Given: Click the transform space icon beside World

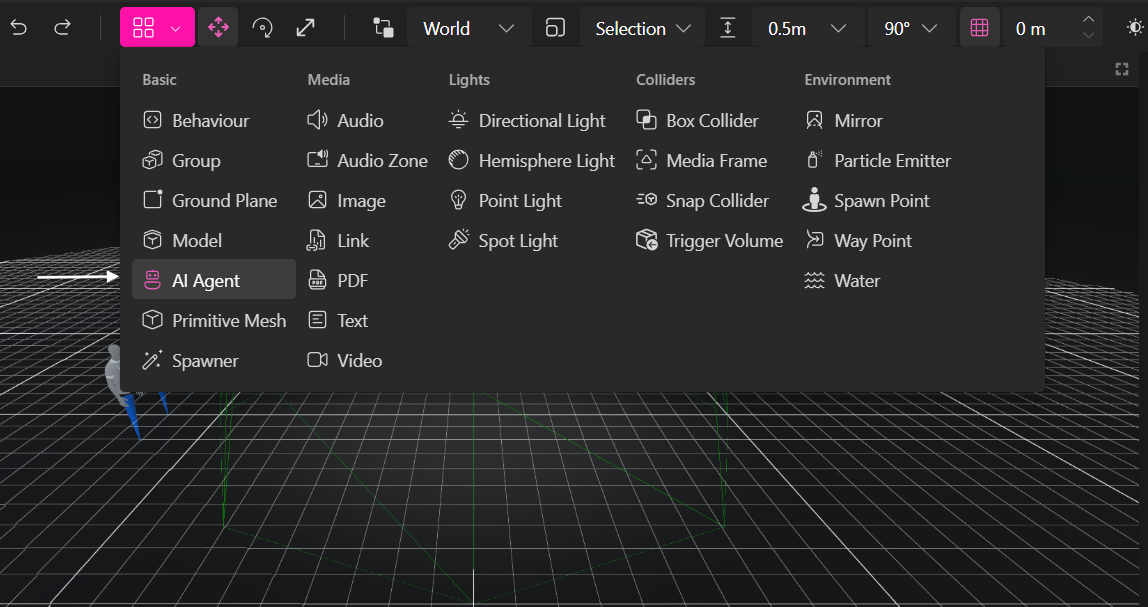Looking at the screenshot, I should pos(384,29).
